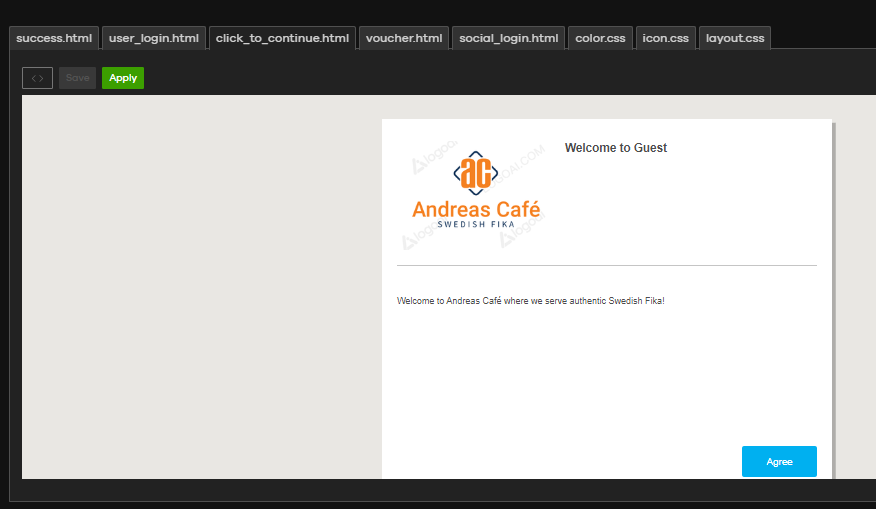Viewport: 876px width, 509px height.
Task: Click the horizontal divider line below the logo
Action: point(606,266)
